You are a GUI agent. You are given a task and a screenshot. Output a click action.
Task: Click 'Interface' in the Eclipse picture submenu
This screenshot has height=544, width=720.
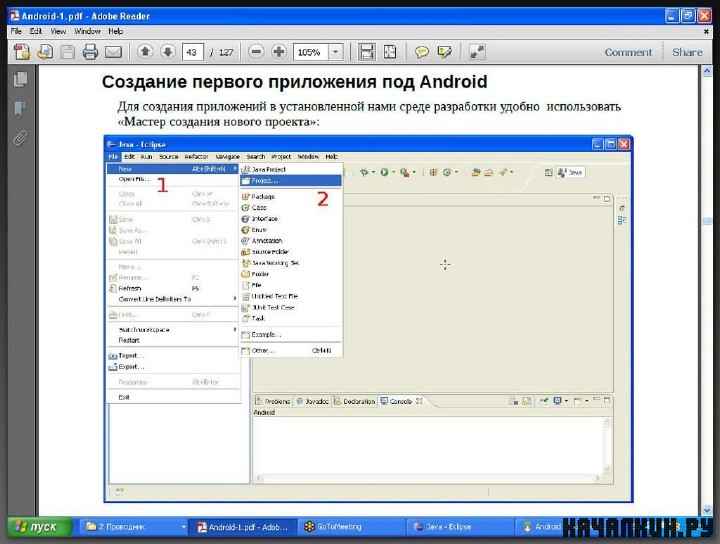264,219
